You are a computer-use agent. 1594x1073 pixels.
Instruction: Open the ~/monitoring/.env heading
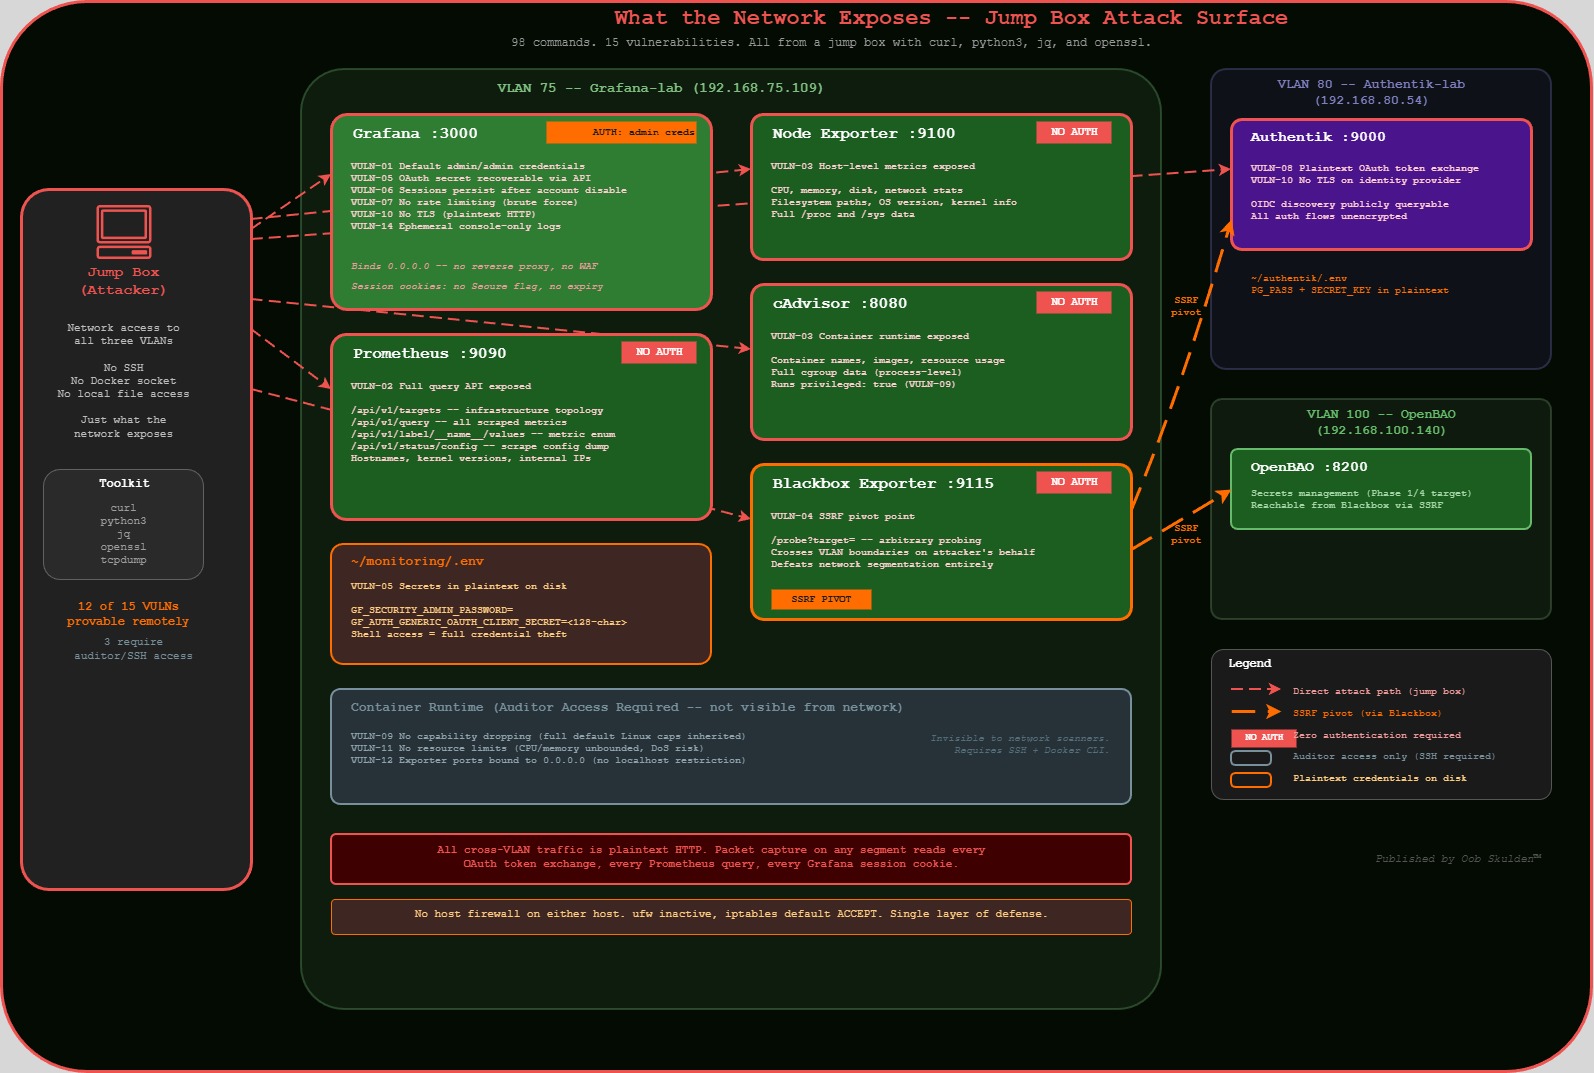point(416,562)
